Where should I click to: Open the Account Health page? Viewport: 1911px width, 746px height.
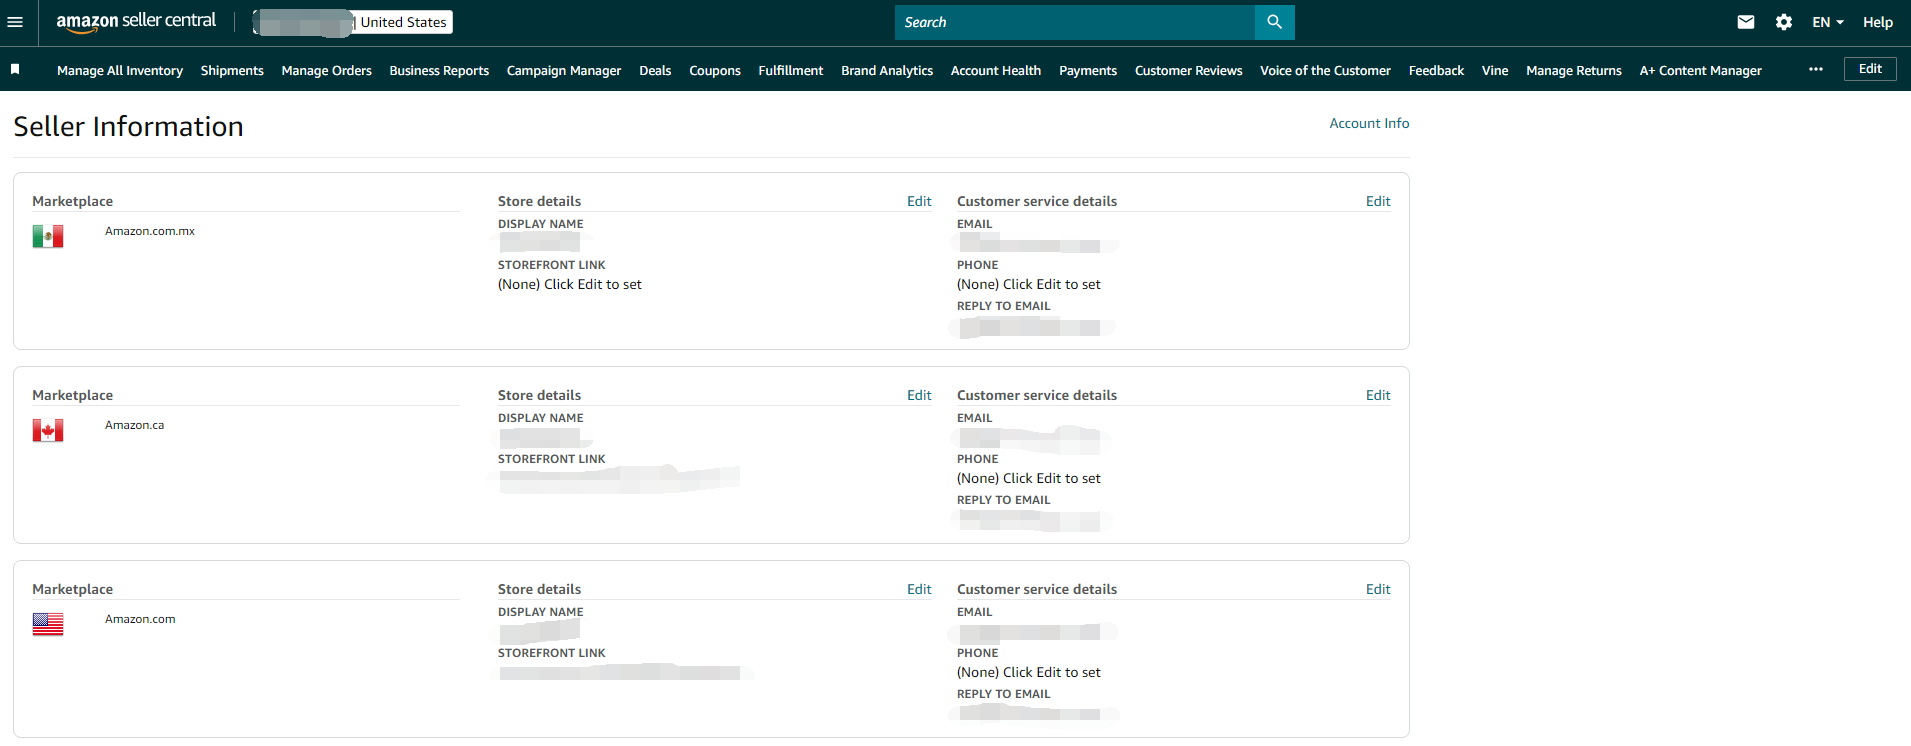click(995, 70)
